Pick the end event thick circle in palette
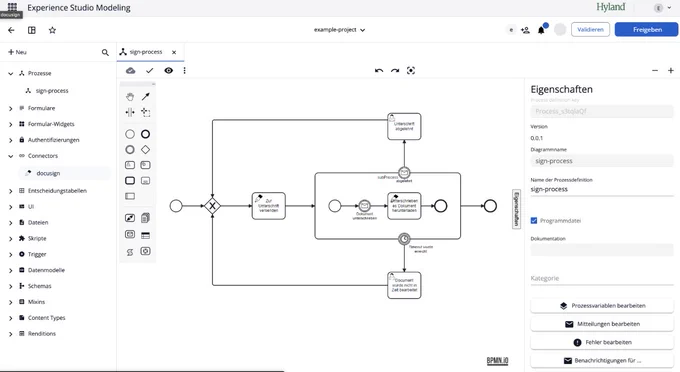This screenshot has height=372, width=680. (x=145, y=134)
